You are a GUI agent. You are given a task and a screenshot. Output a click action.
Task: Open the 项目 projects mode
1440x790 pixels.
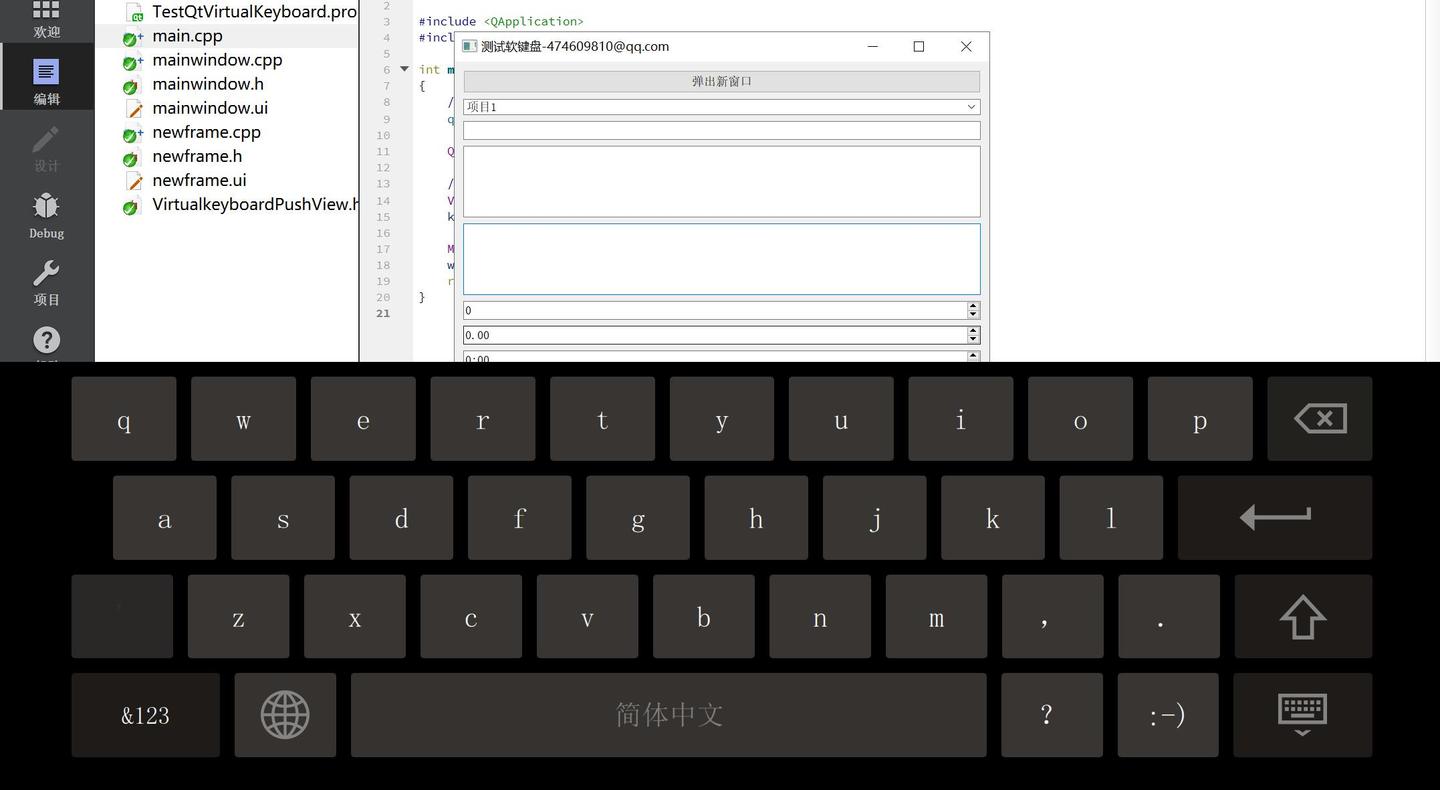pyautogui.click(x=46, y=281)
